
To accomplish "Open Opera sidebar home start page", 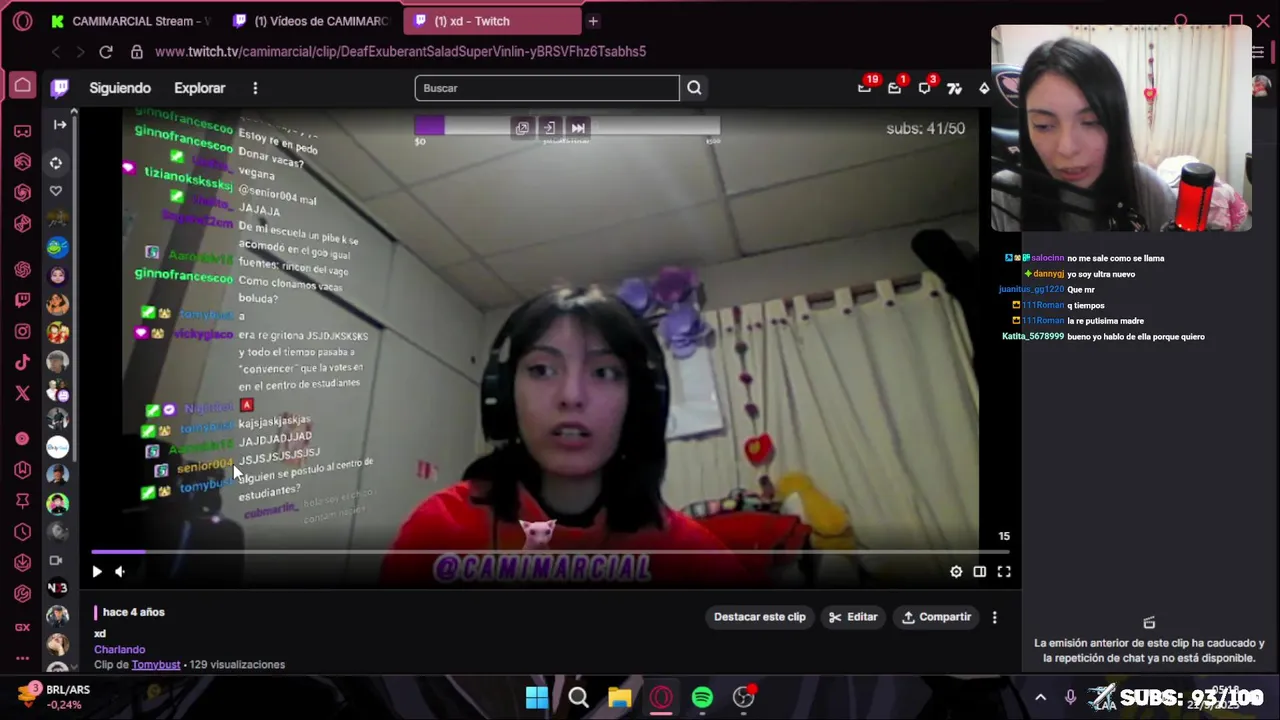I will (x=22, y=87).
